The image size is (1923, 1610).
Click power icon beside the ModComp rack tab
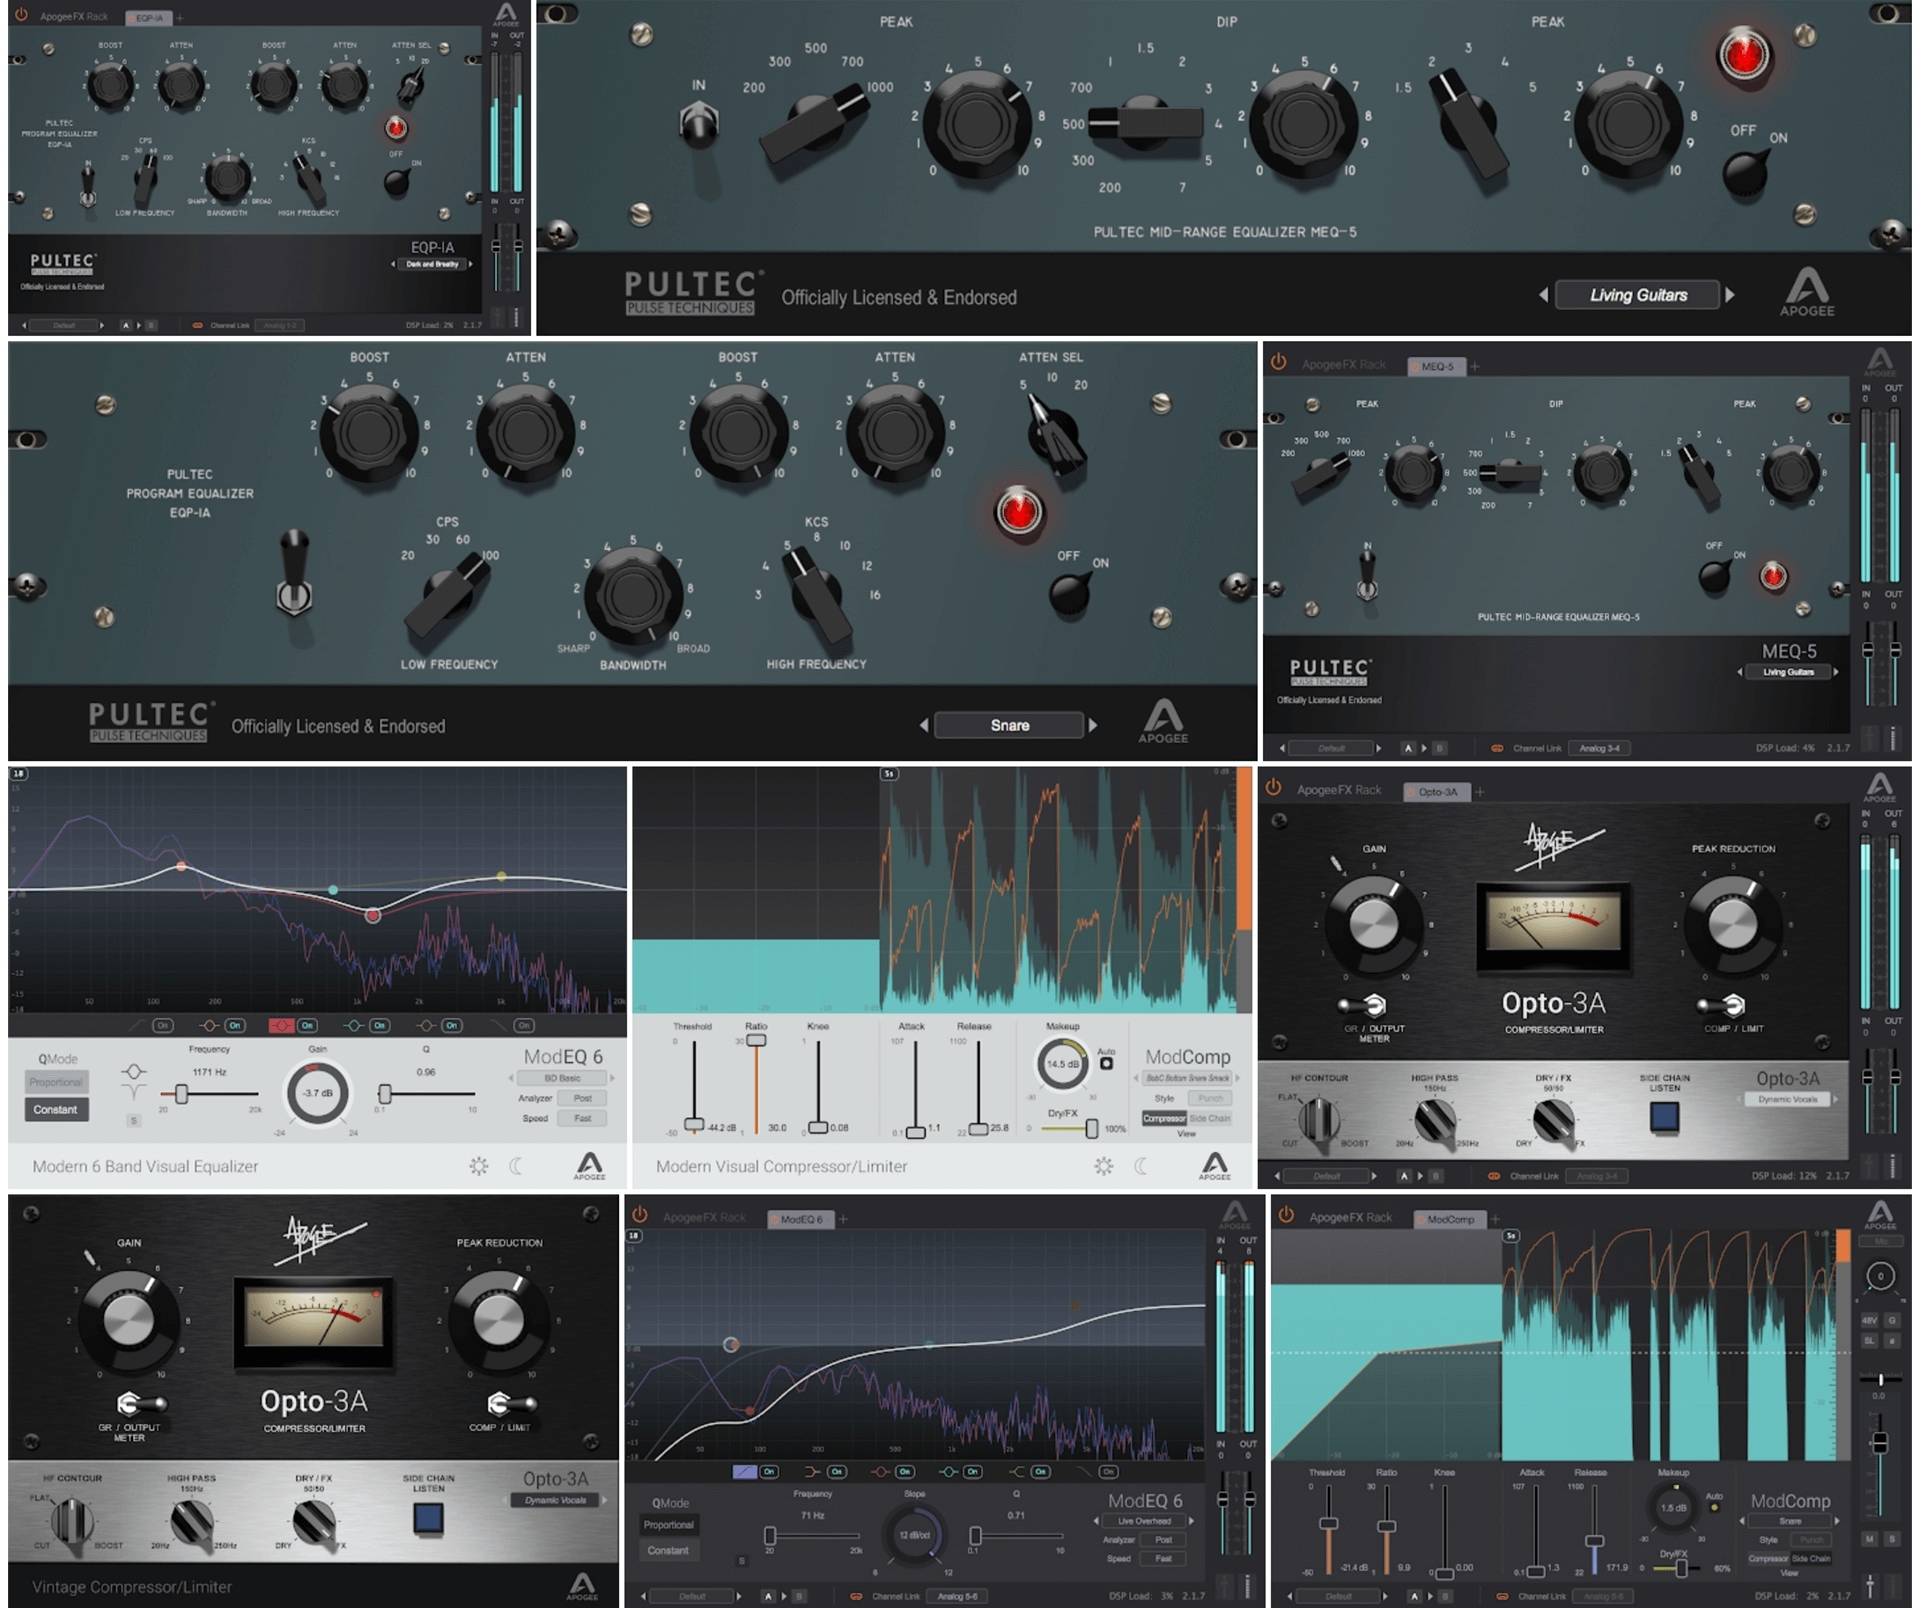pyautogui.click(x=1287, y=1216)
